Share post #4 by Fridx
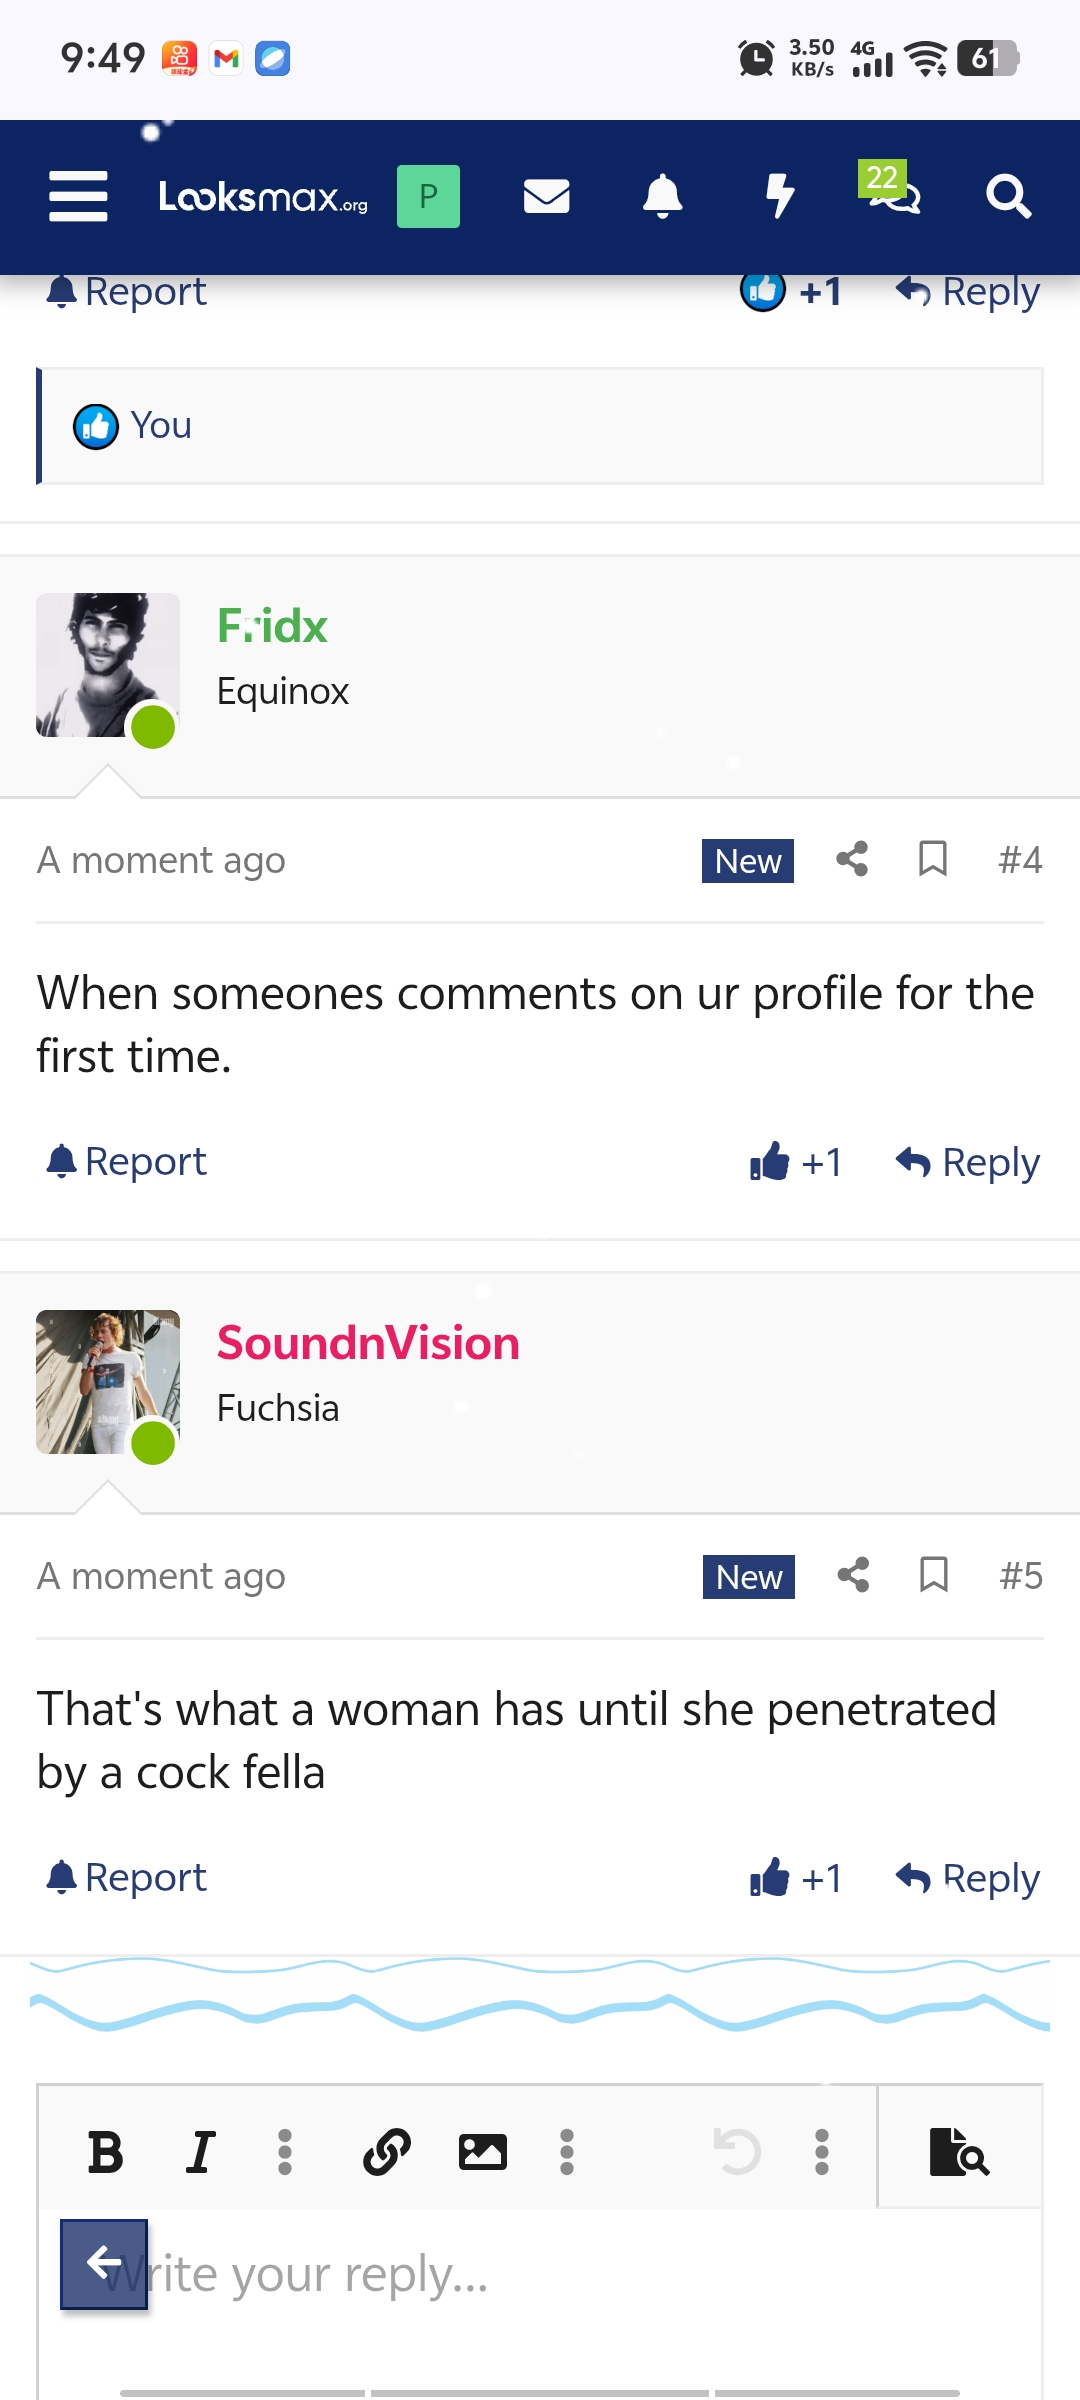1080x2400 pixels. 852,859
